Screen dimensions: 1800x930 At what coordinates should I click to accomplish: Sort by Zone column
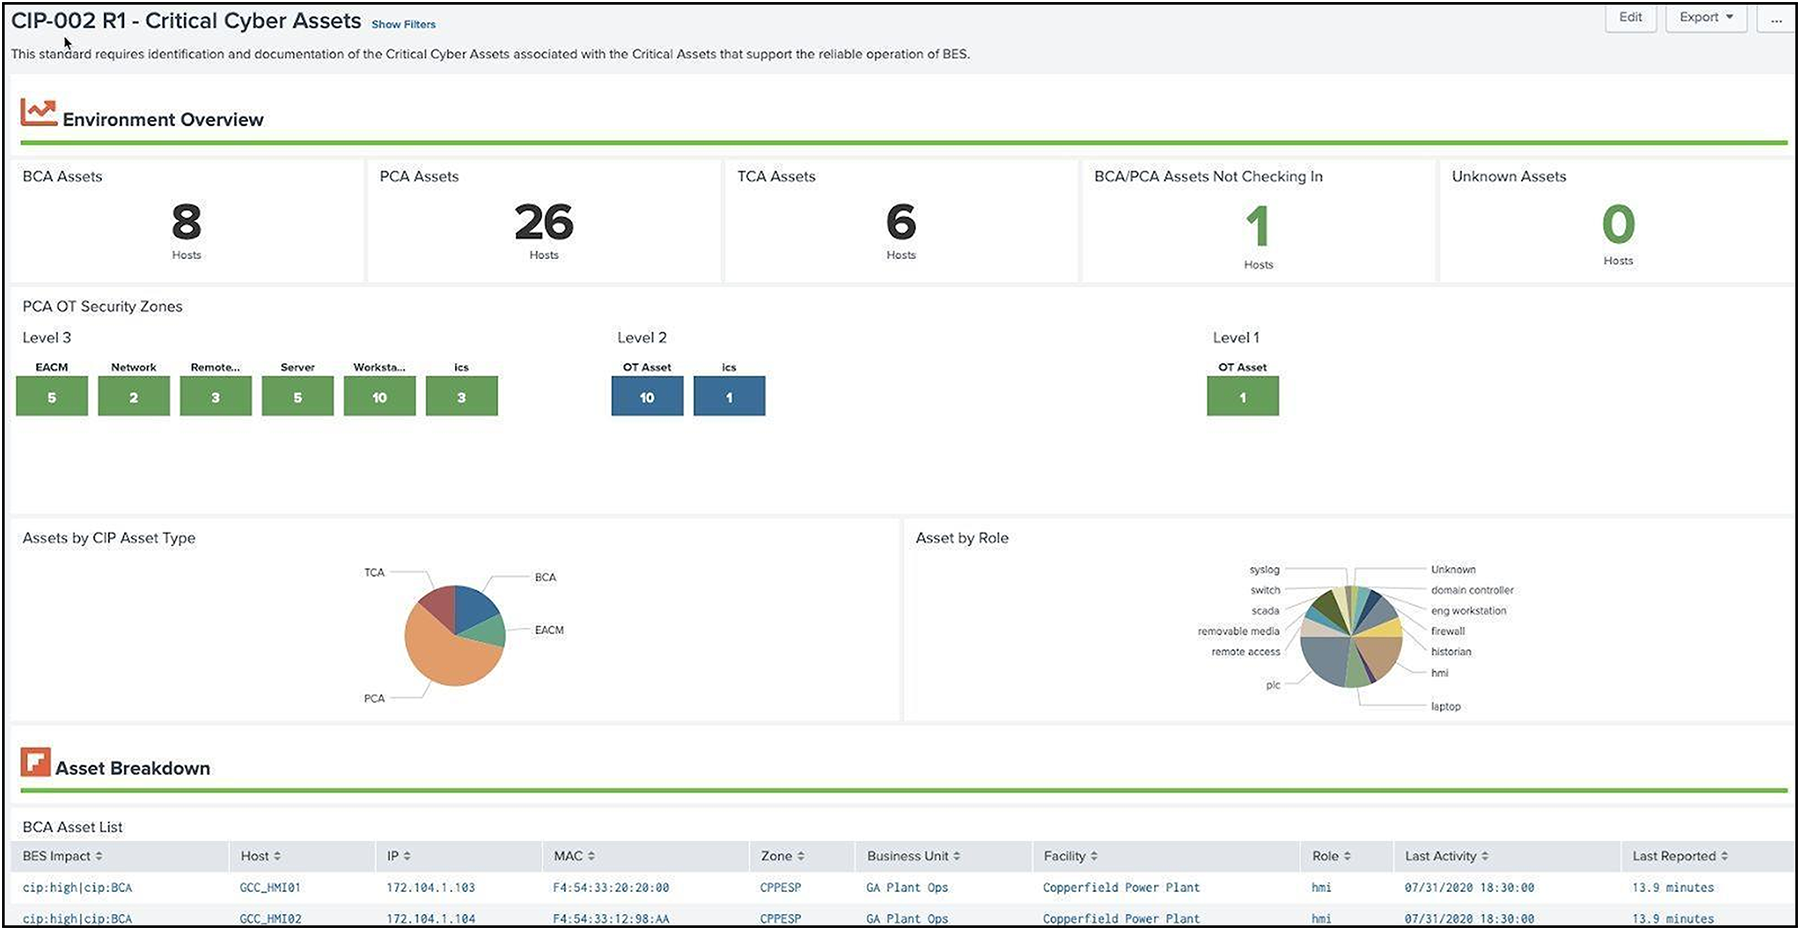(782, 856)
